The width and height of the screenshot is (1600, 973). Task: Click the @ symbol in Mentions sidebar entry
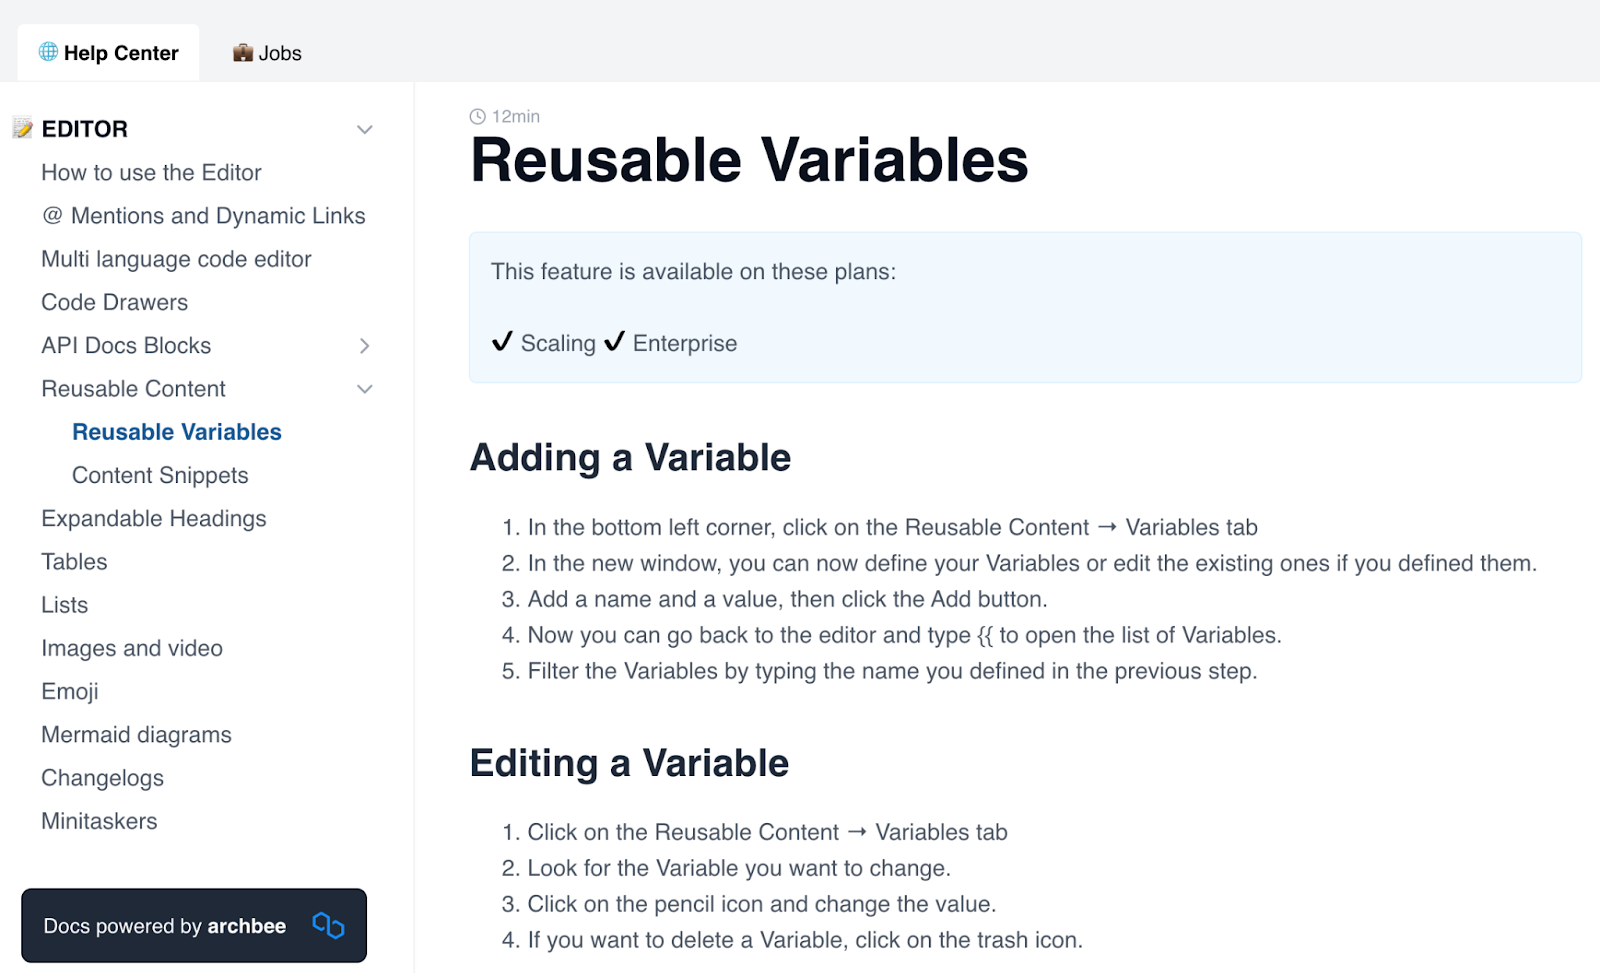pos(50,215)
